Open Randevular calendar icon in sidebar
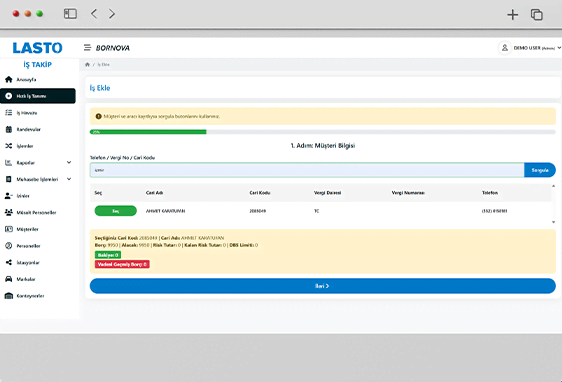This screenshot has width=562, height=382. click(x=9, y=129)
